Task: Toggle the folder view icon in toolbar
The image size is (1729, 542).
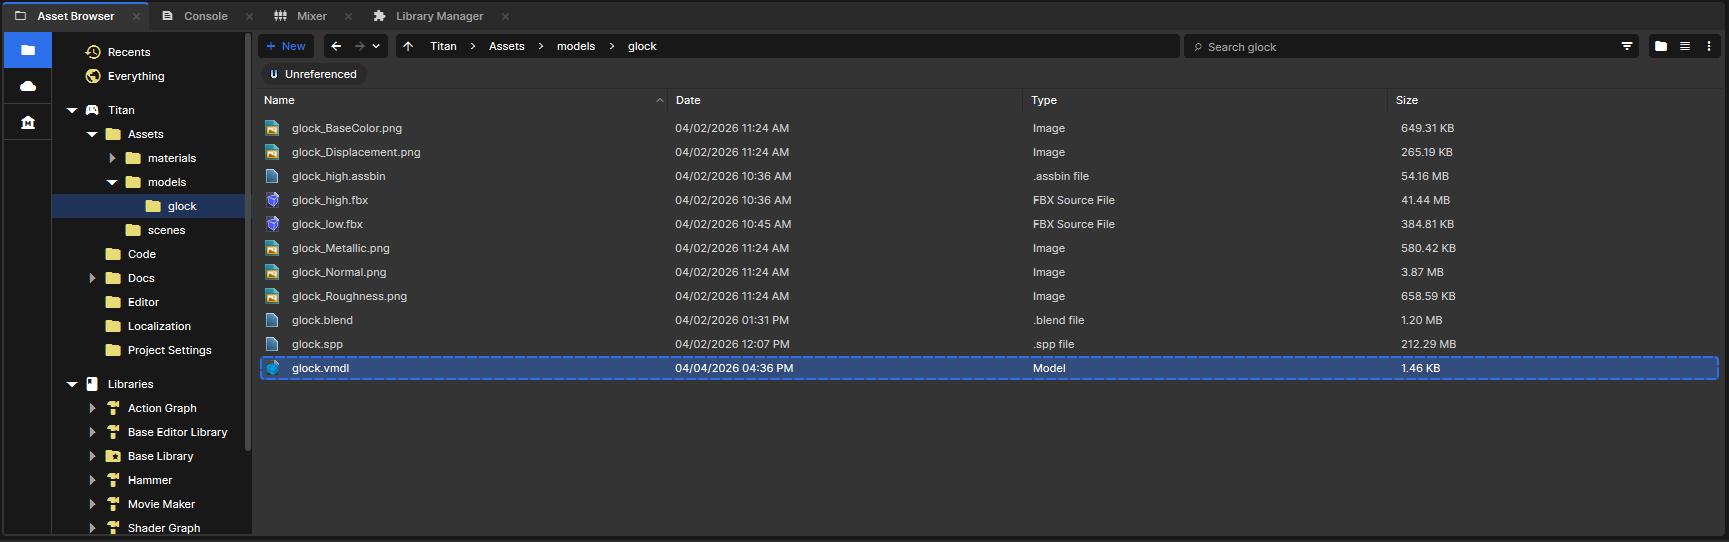Action: click(x=1661, y=46)
